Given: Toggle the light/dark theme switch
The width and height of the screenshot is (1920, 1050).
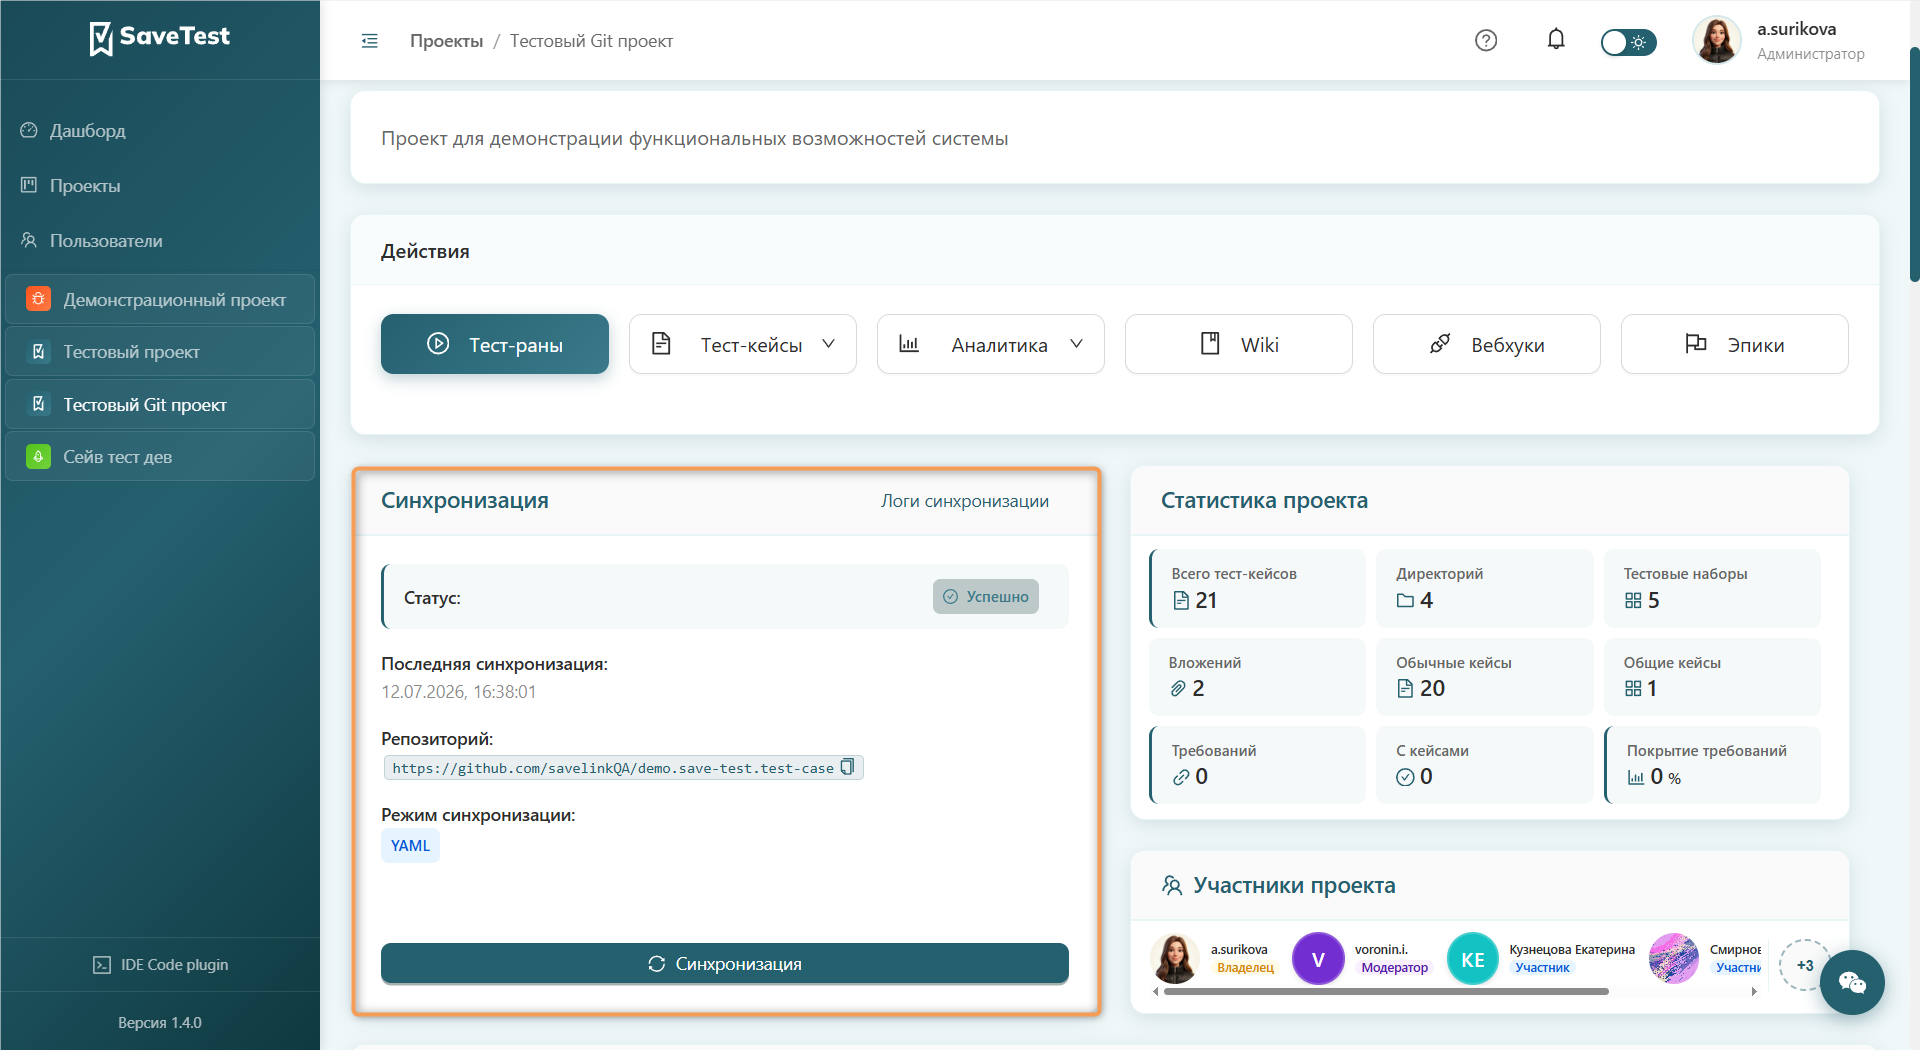Looking at the screenshot, I should [1628, 42].
